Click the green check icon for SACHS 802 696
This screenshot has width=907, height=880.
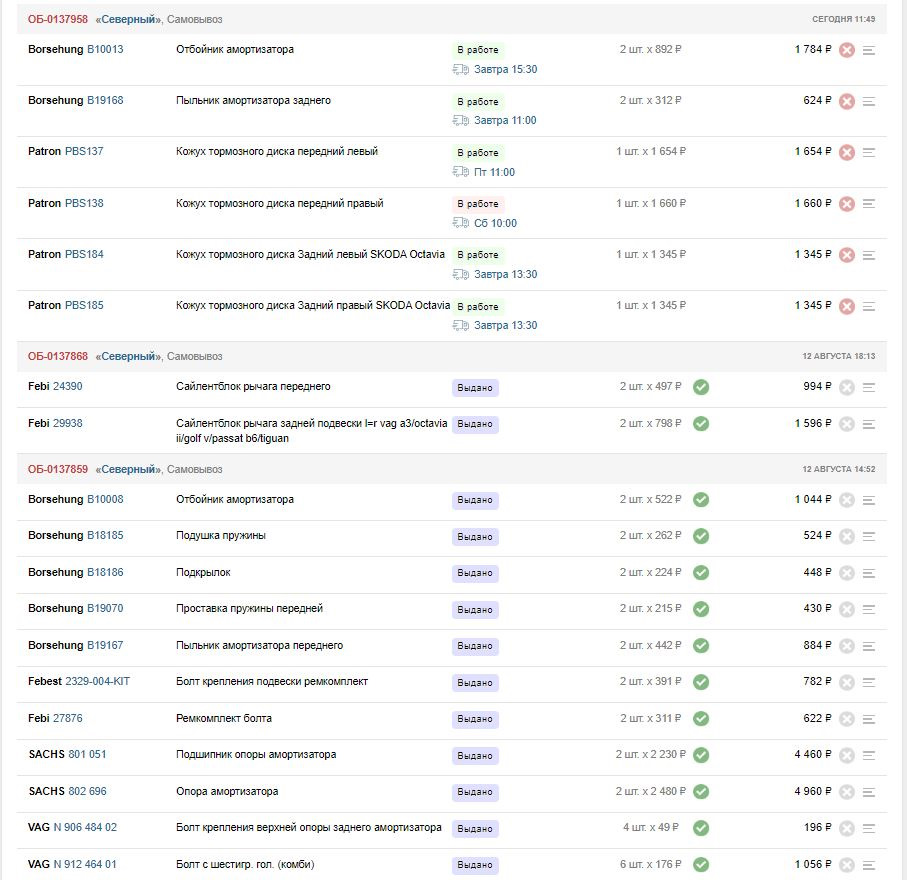click(701, 791)
